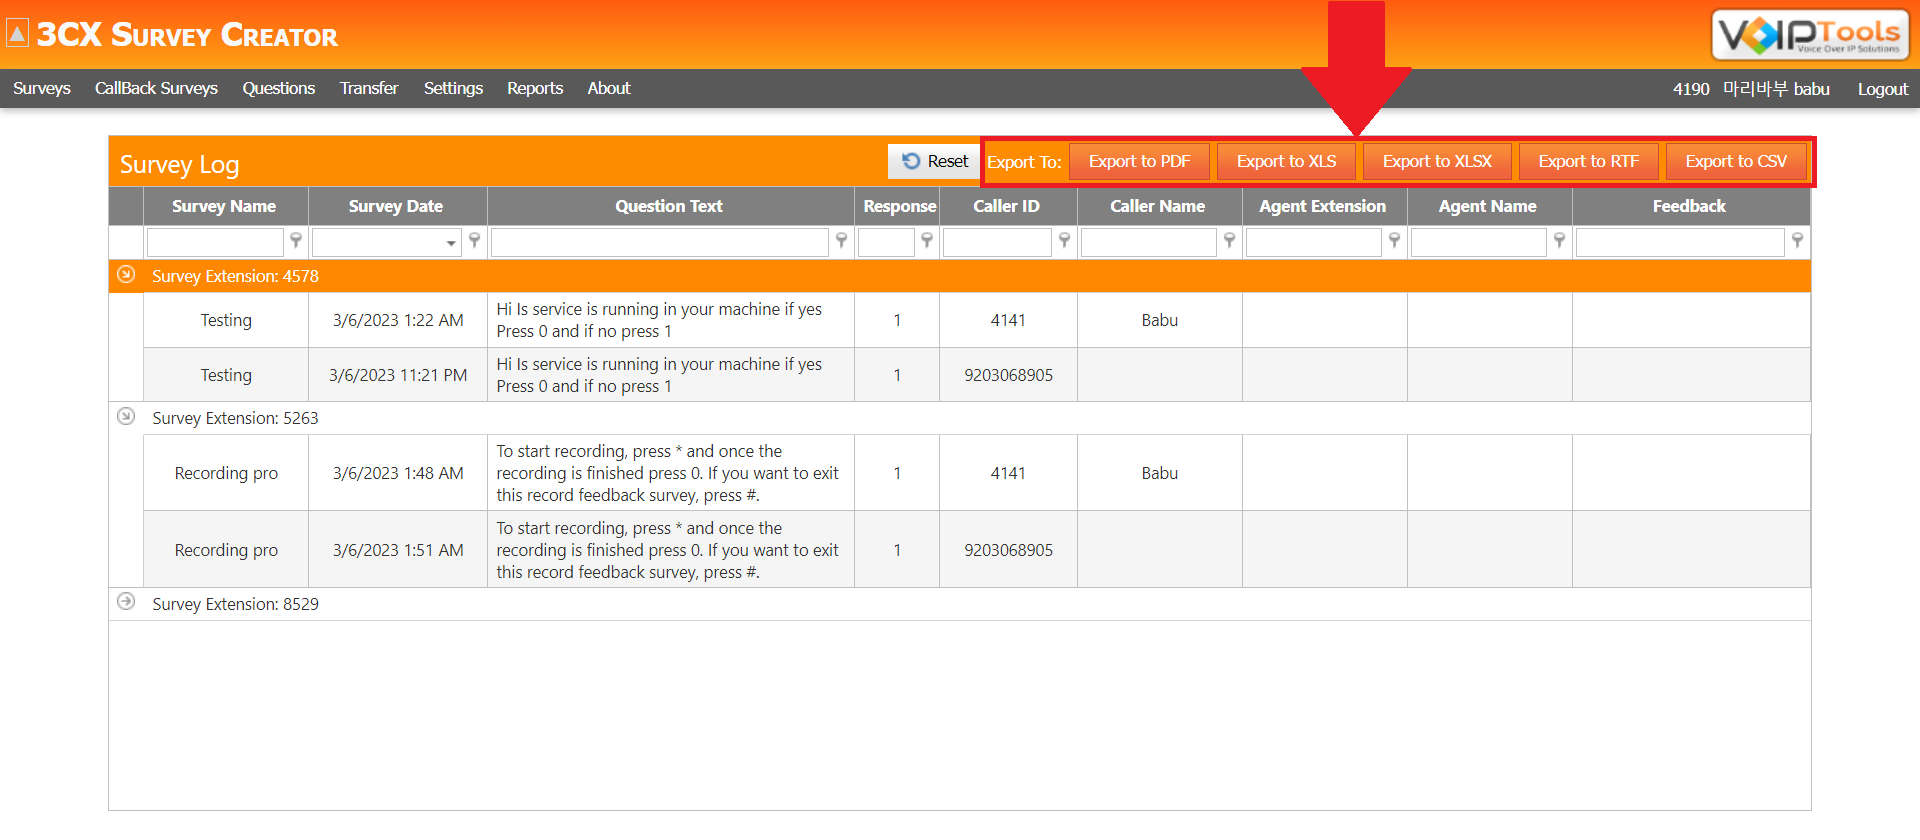This screenshot has height=840, width=1920.
Task: Export the log to PDF
Action: coord(1139,161)
